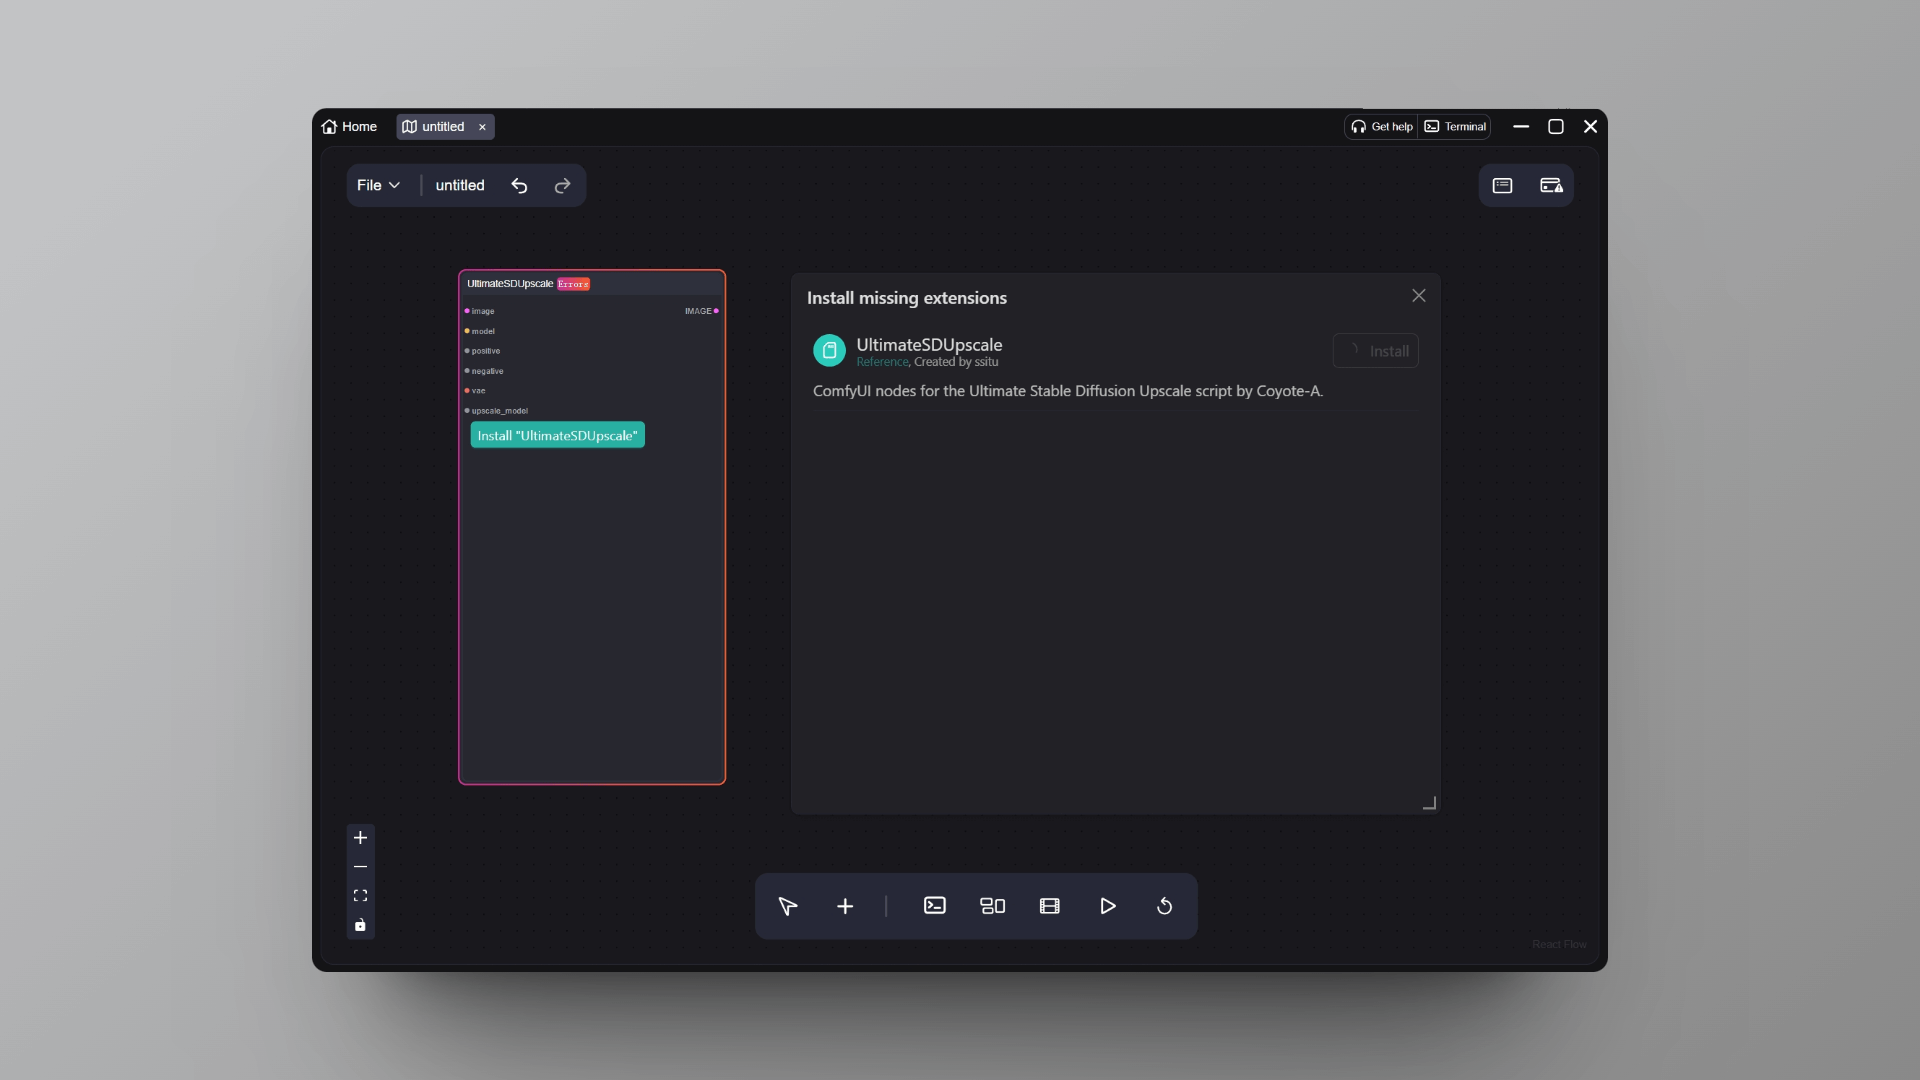Install "UltimateSDUpscale" from the node

coord(558,435)
